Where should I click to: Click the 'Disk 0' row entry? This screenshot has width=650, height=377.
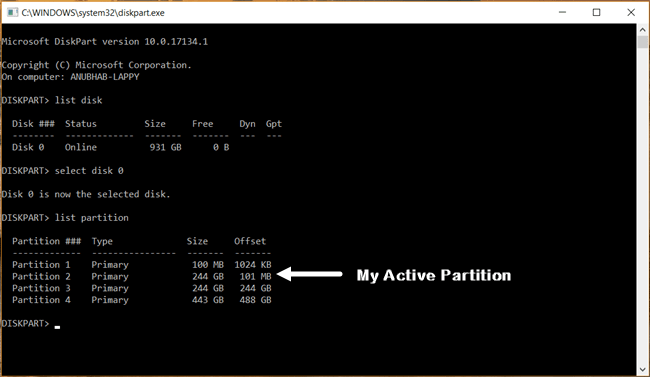28,147
